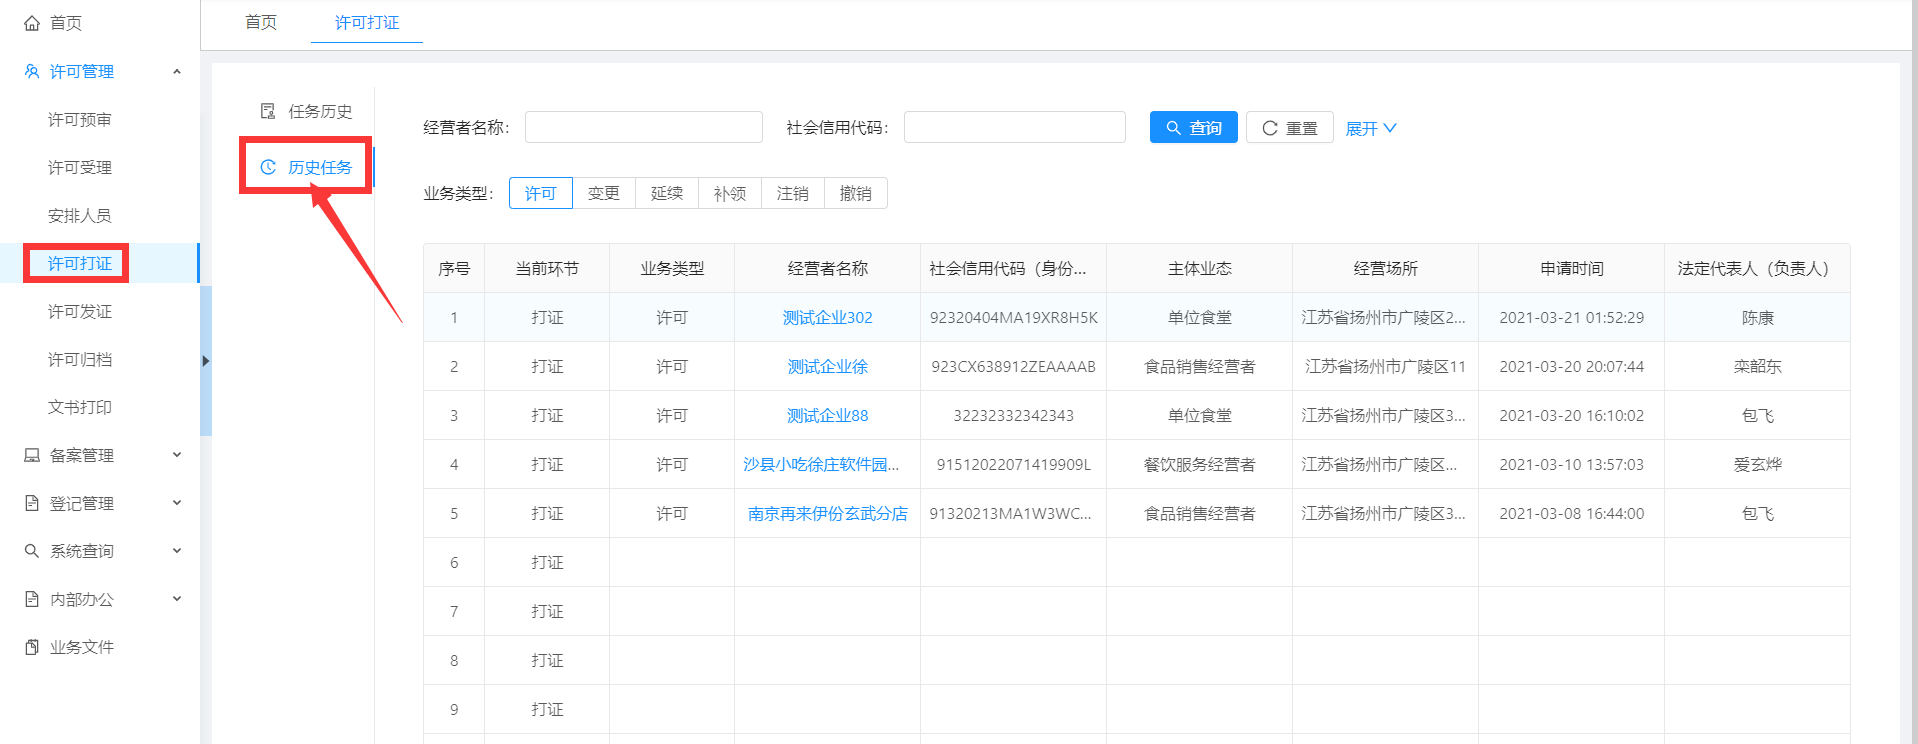The image size is (1918, 744).
Task: Focus the 经营者名称 input field
Action: coord(643,127)
